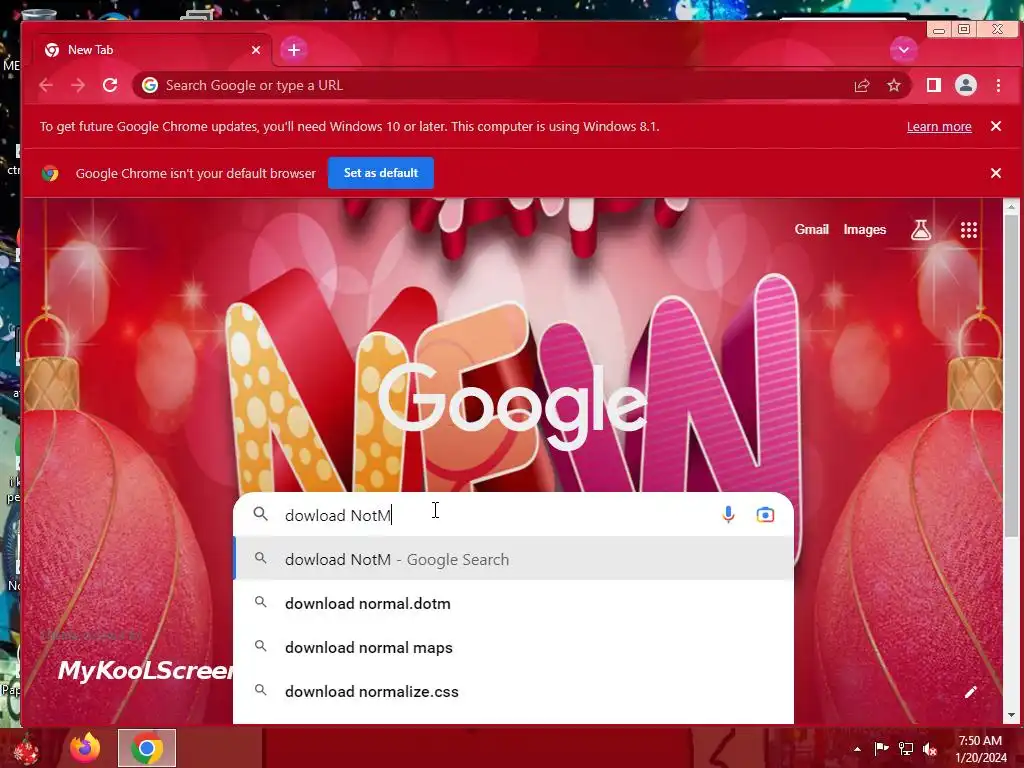The height and width of the screenshot is (768, 1024).
Task: Click the search magnifier in search box
Action: point(261,514)
